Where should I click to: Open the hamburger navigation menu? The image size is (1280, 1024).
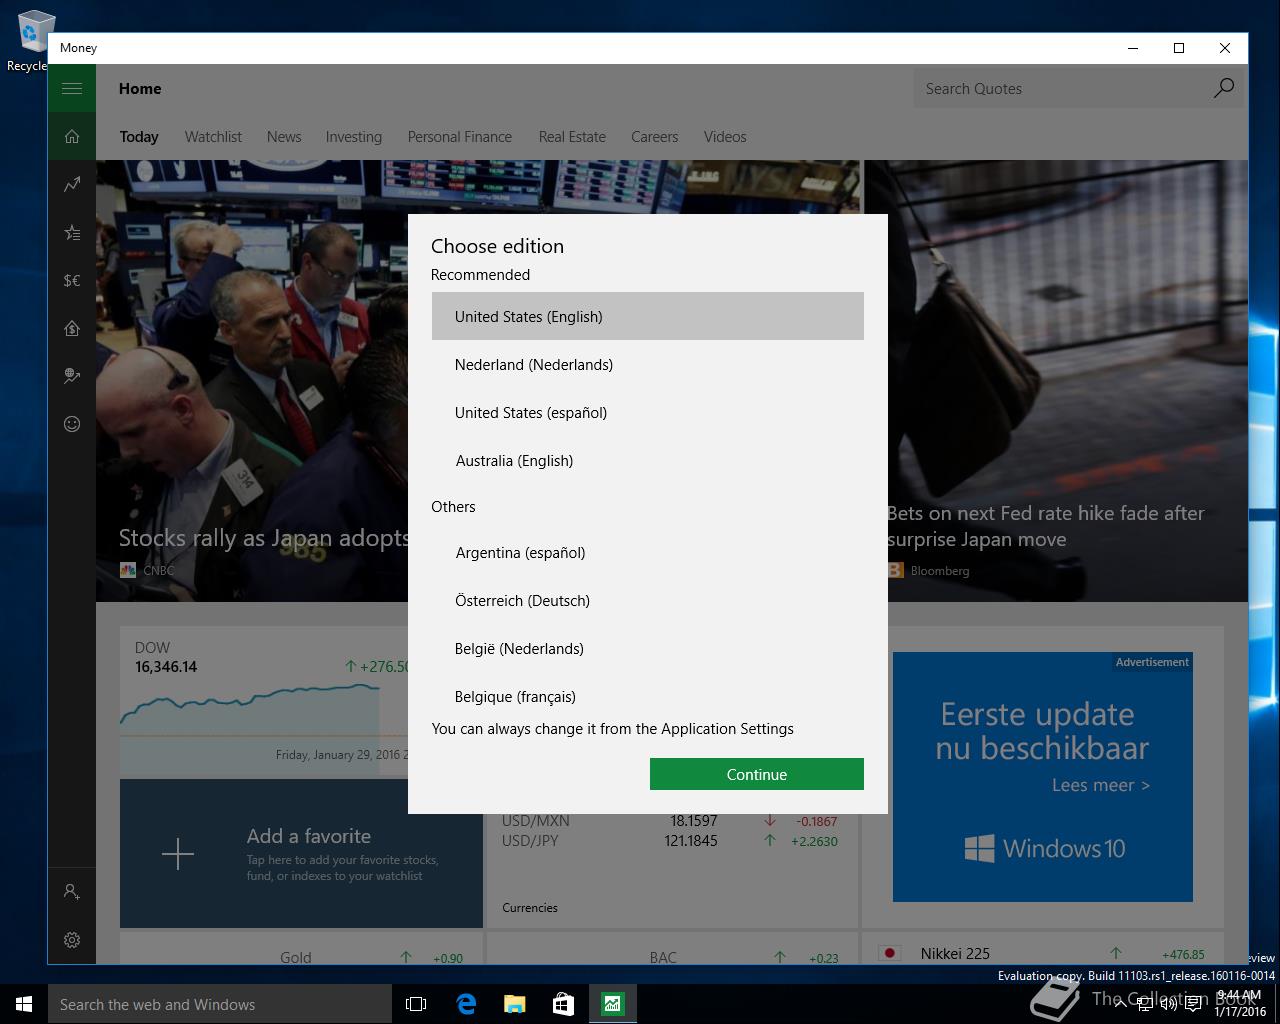(x=72, y=89)
